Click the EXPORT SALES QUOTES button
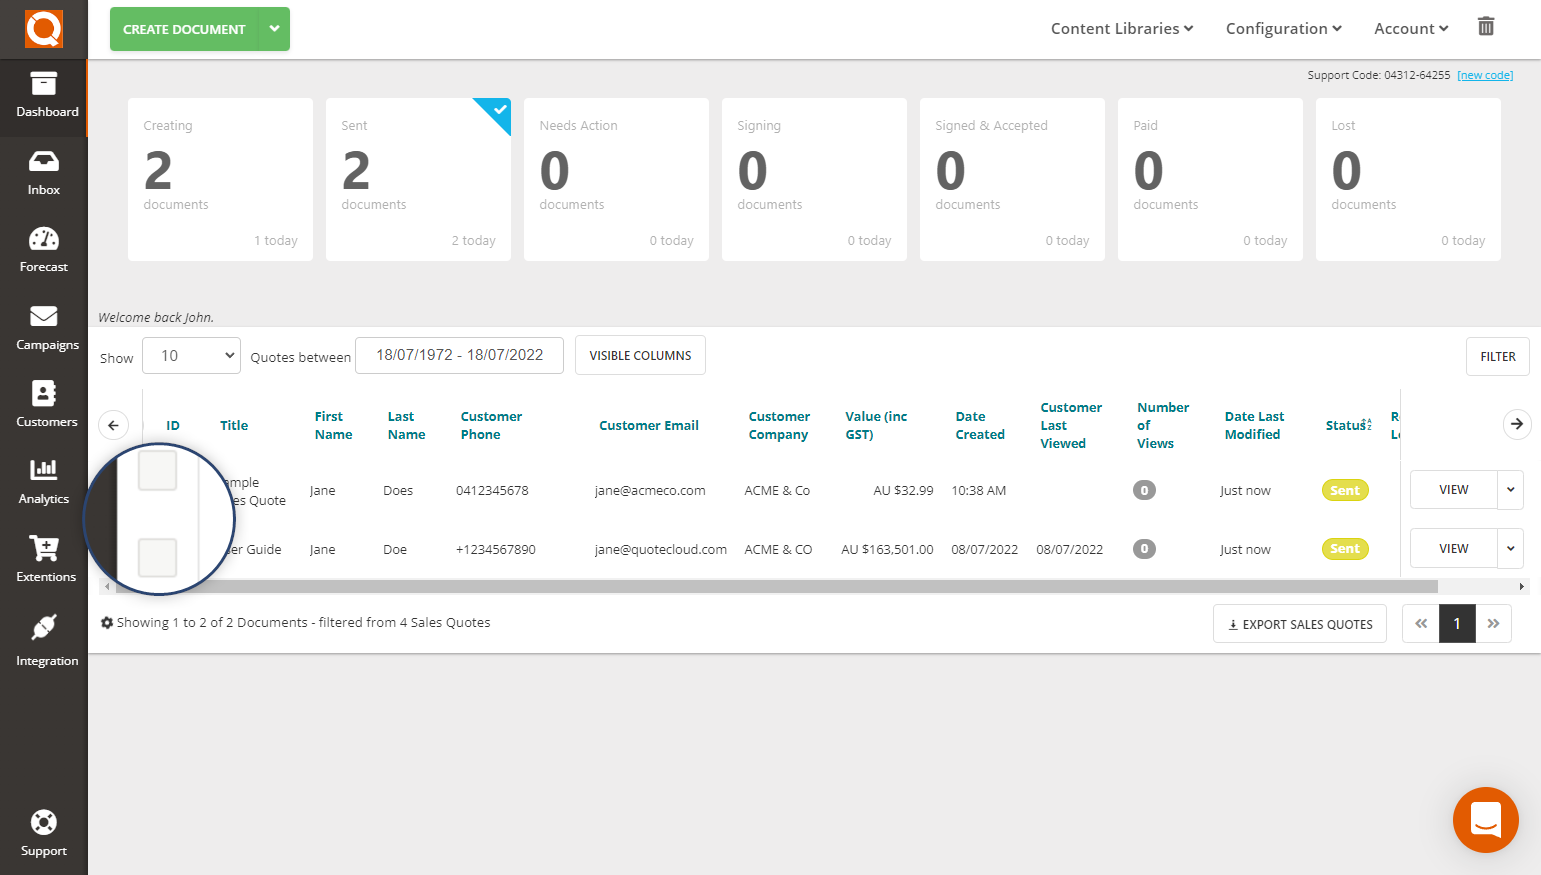 click(1299, 623)
